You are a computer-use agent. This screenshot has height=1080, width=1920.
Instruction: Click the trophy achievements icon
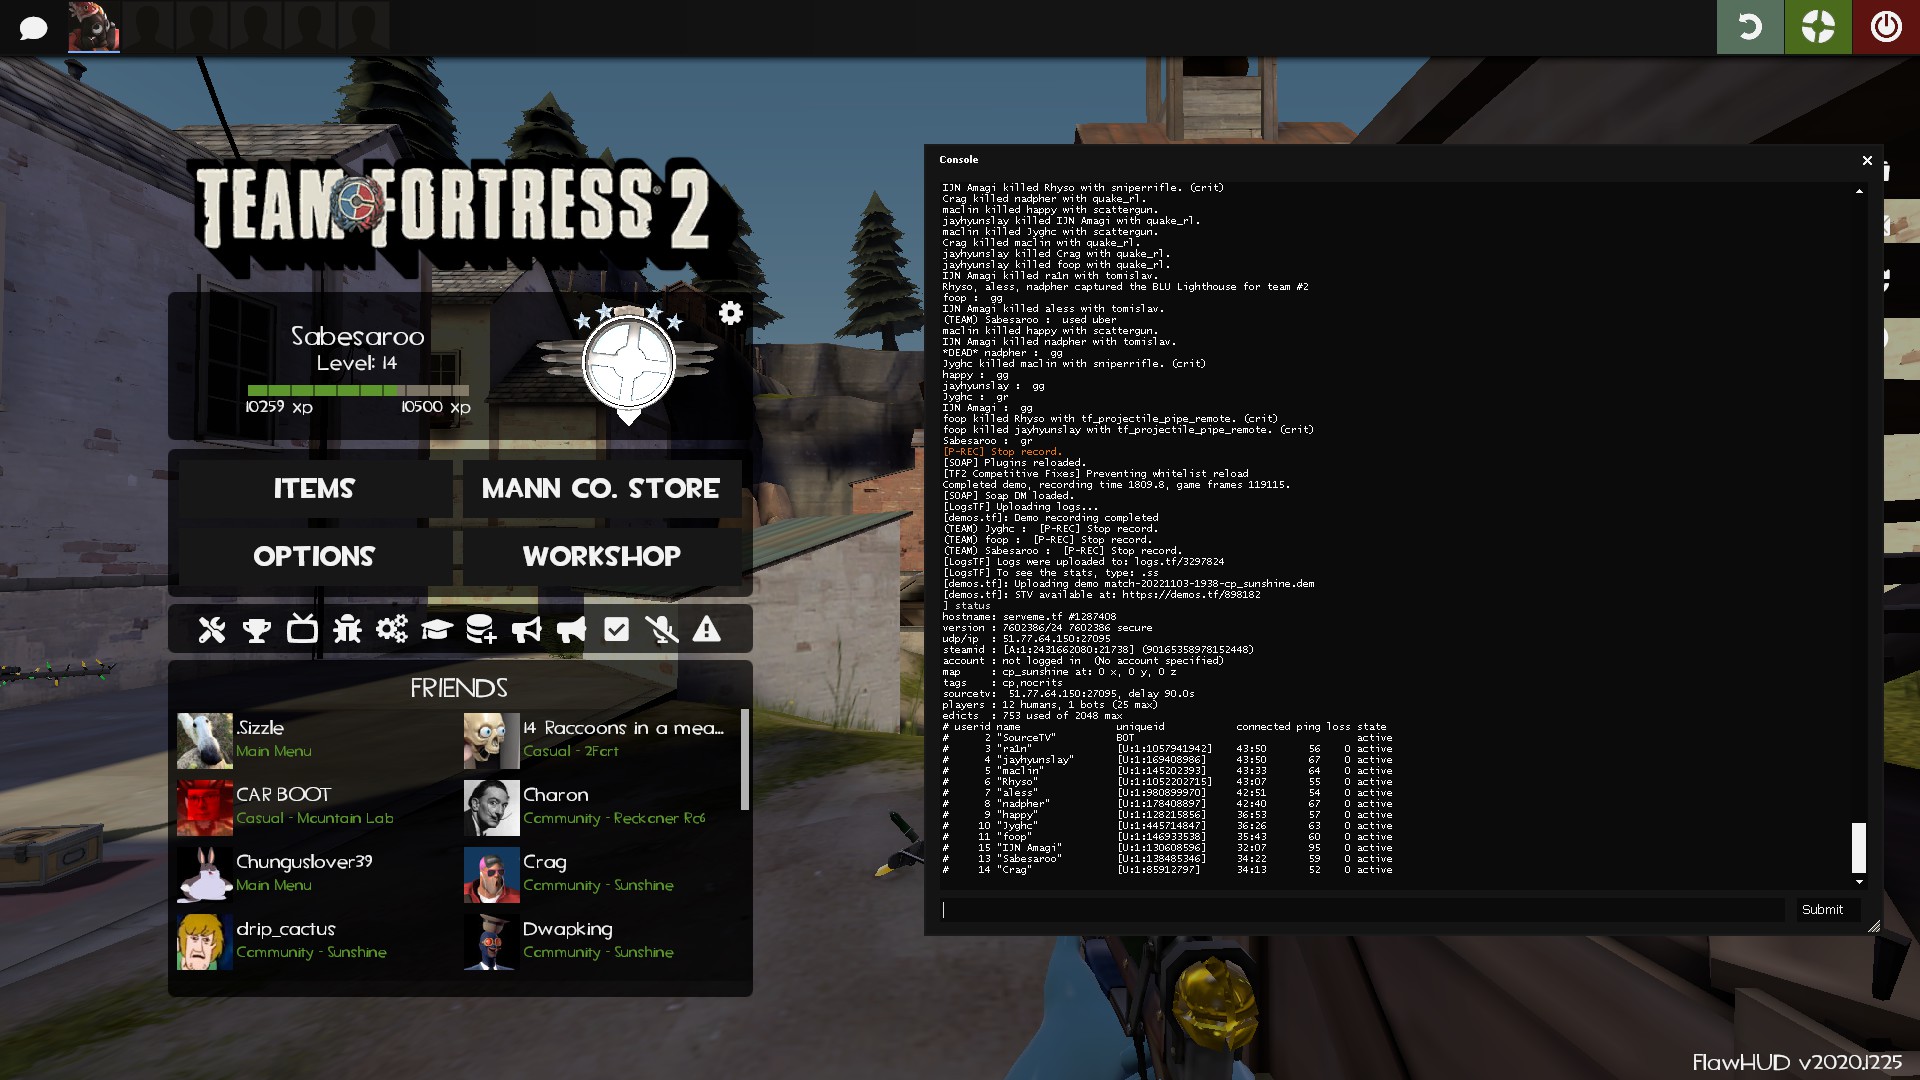coord(257,629)
